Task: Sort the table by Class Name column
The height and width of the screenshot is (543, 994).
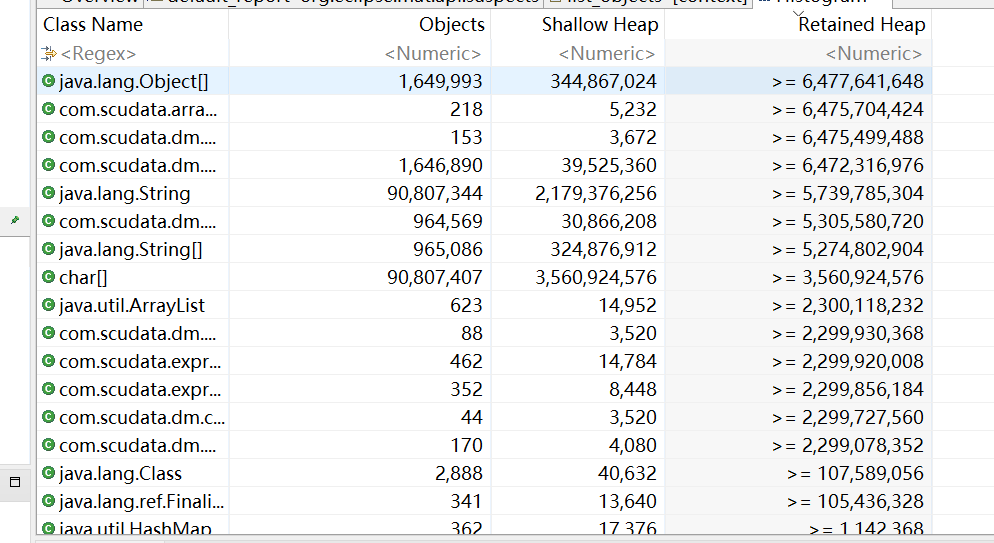Action: (x=93, y=25)
